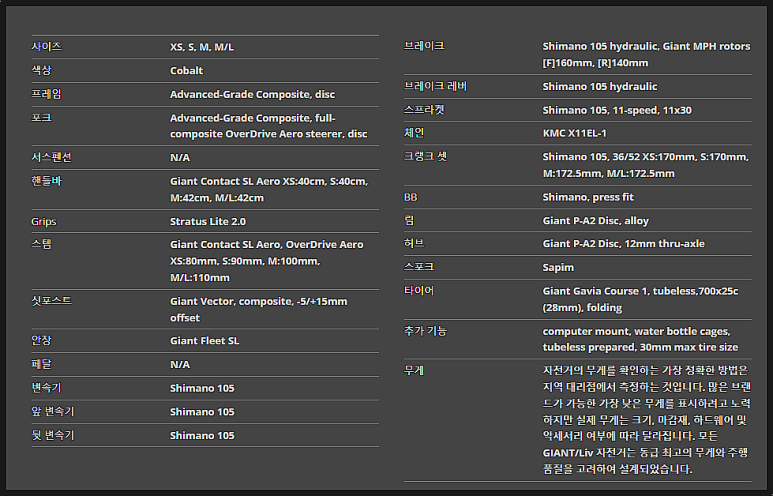Click the '뒷 변속기' label

point(52,435)
